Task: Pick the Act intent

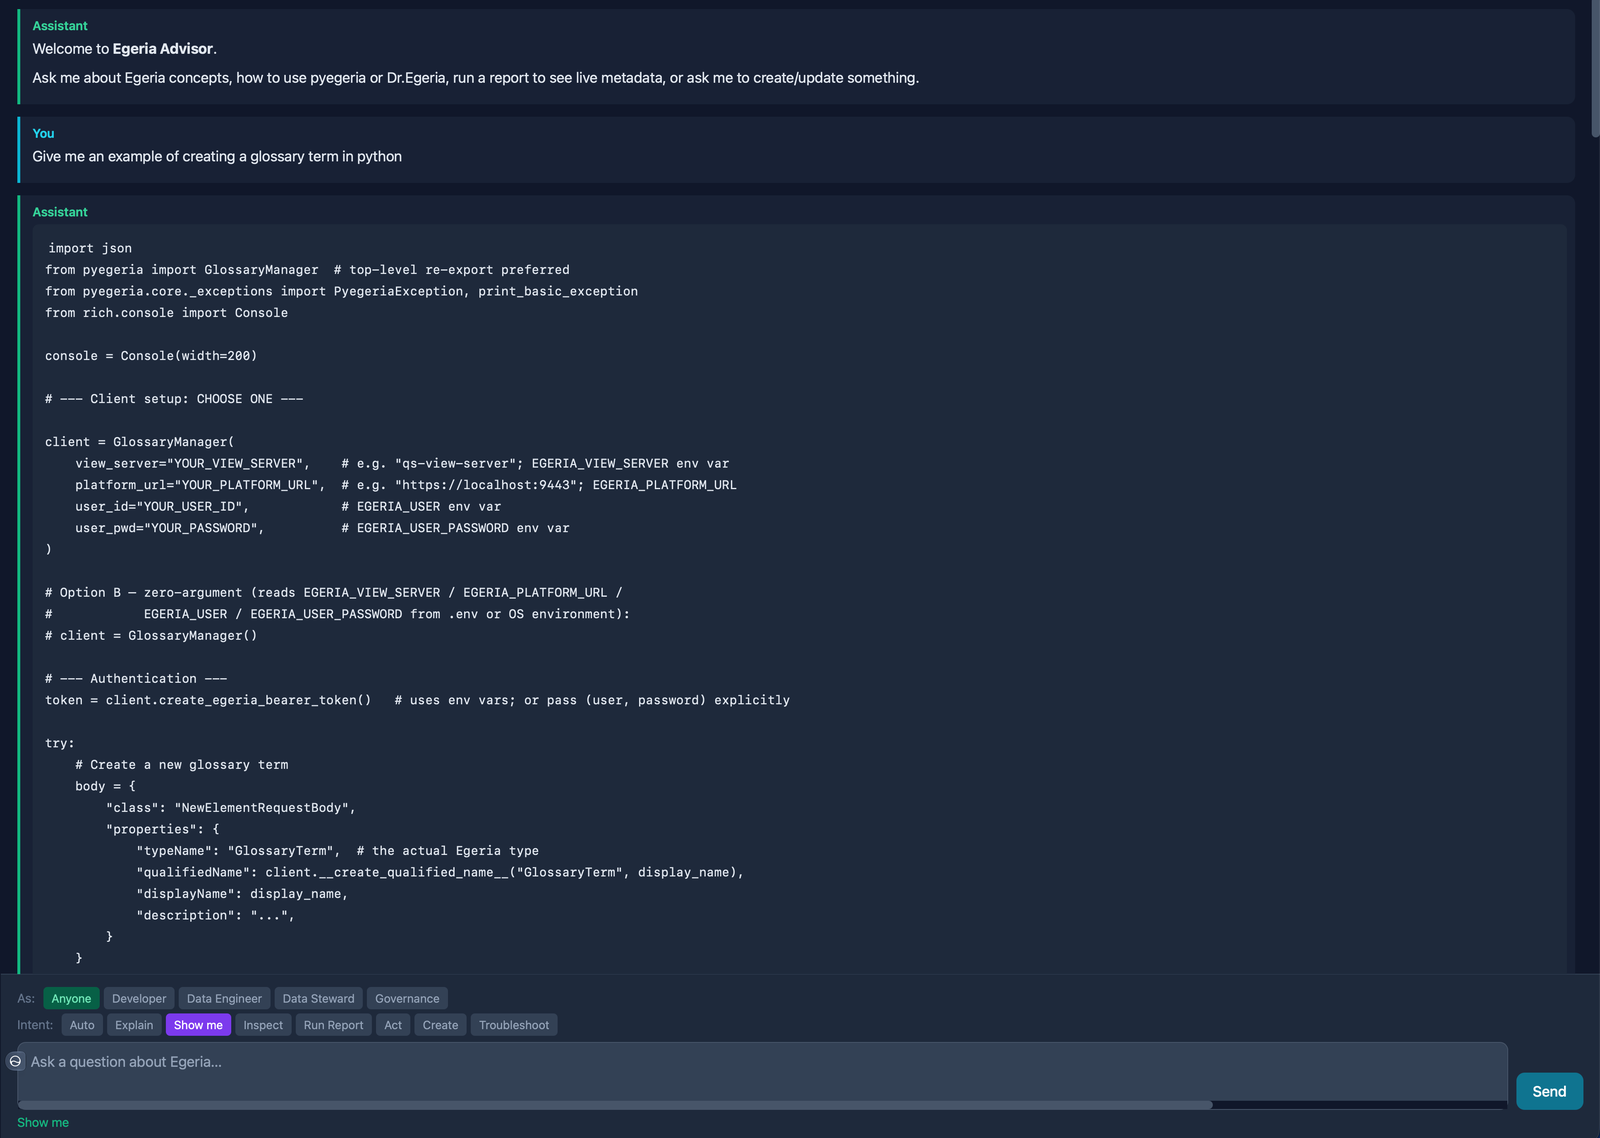Action: click(x=393, y=1025)
